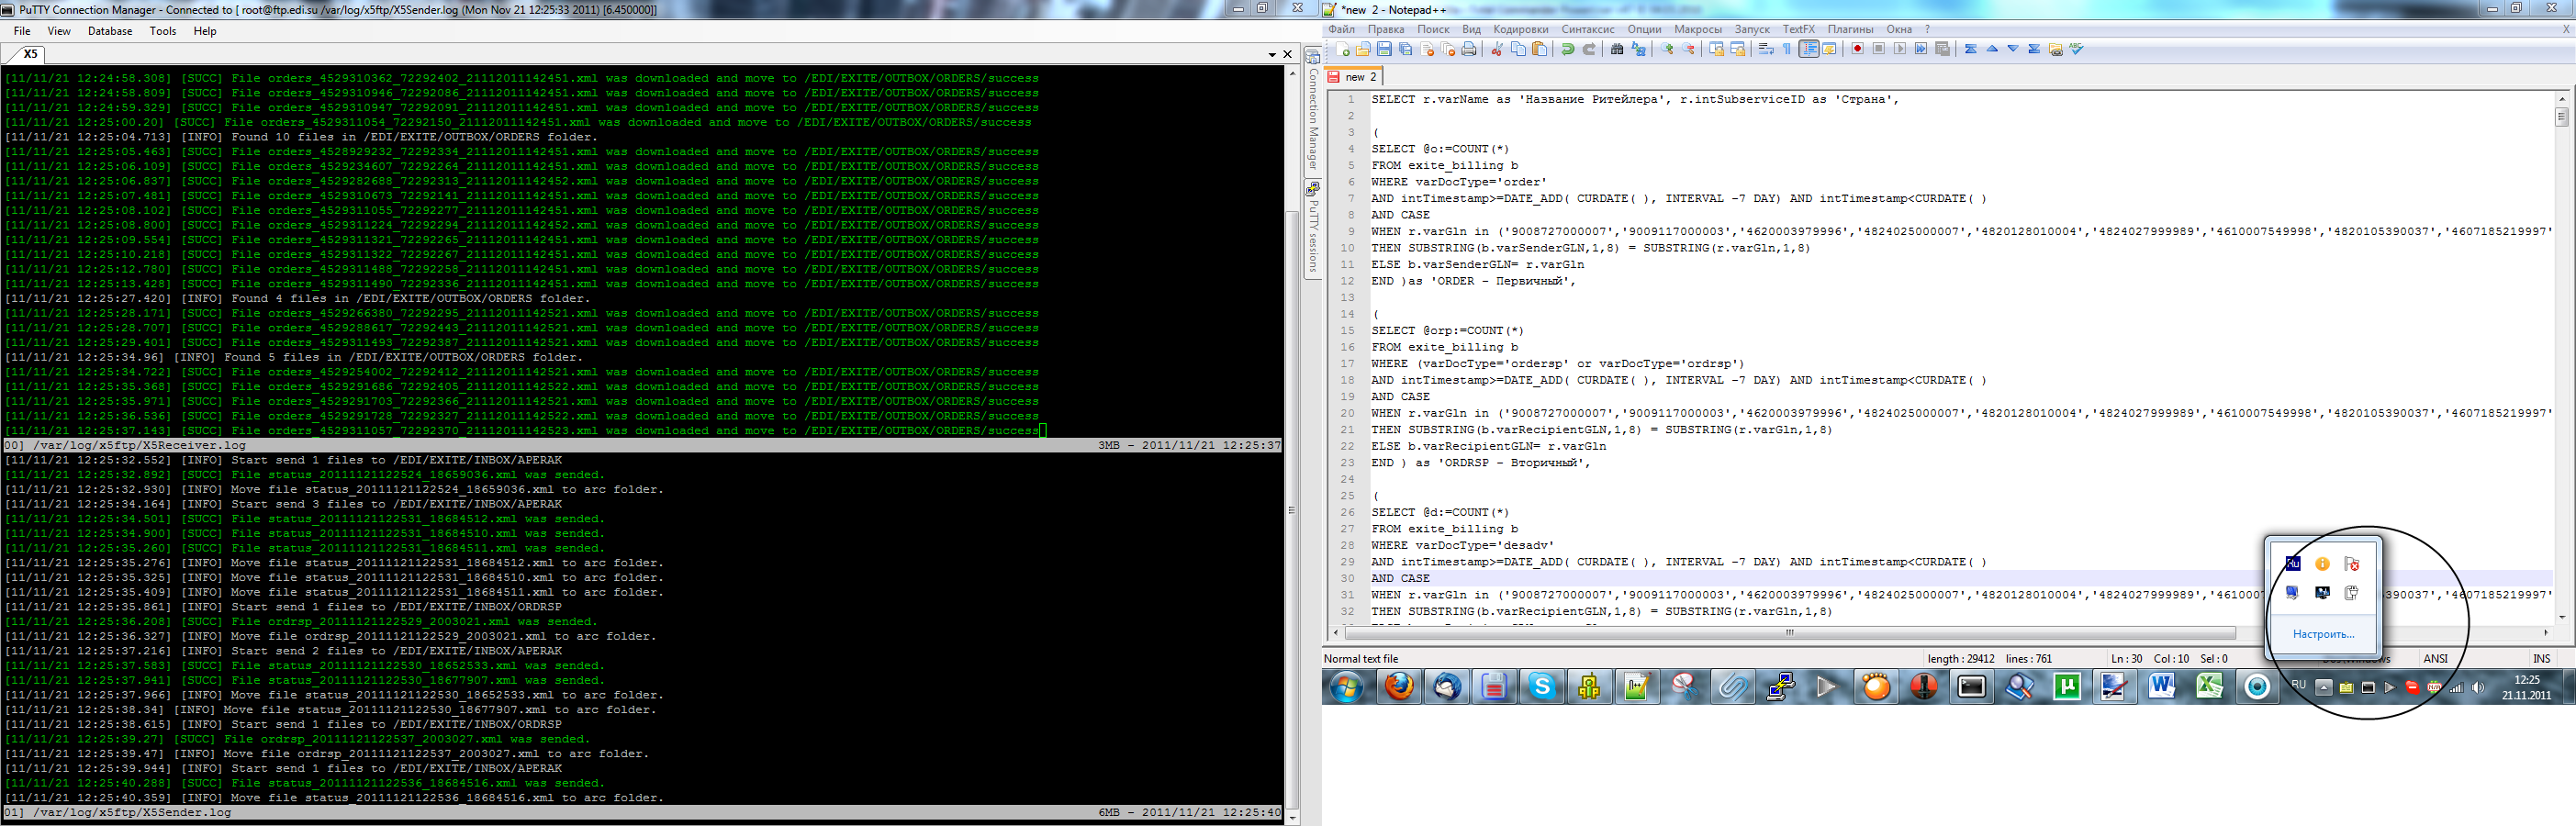Click the Close document toolbar icon
Image resolution: width=2576 pixels, height=826 pixels.
click(1427, 49)
